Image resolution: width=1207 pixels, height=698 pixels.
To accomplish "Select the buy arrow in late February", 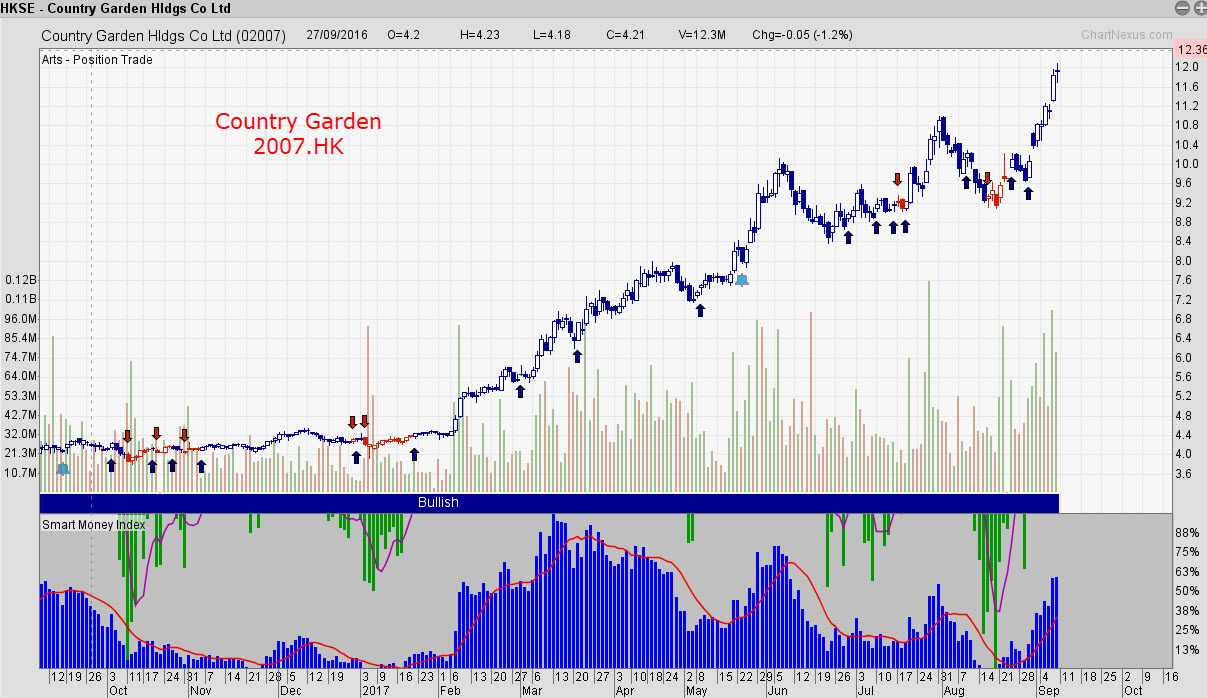I will [x=520, y=390].
